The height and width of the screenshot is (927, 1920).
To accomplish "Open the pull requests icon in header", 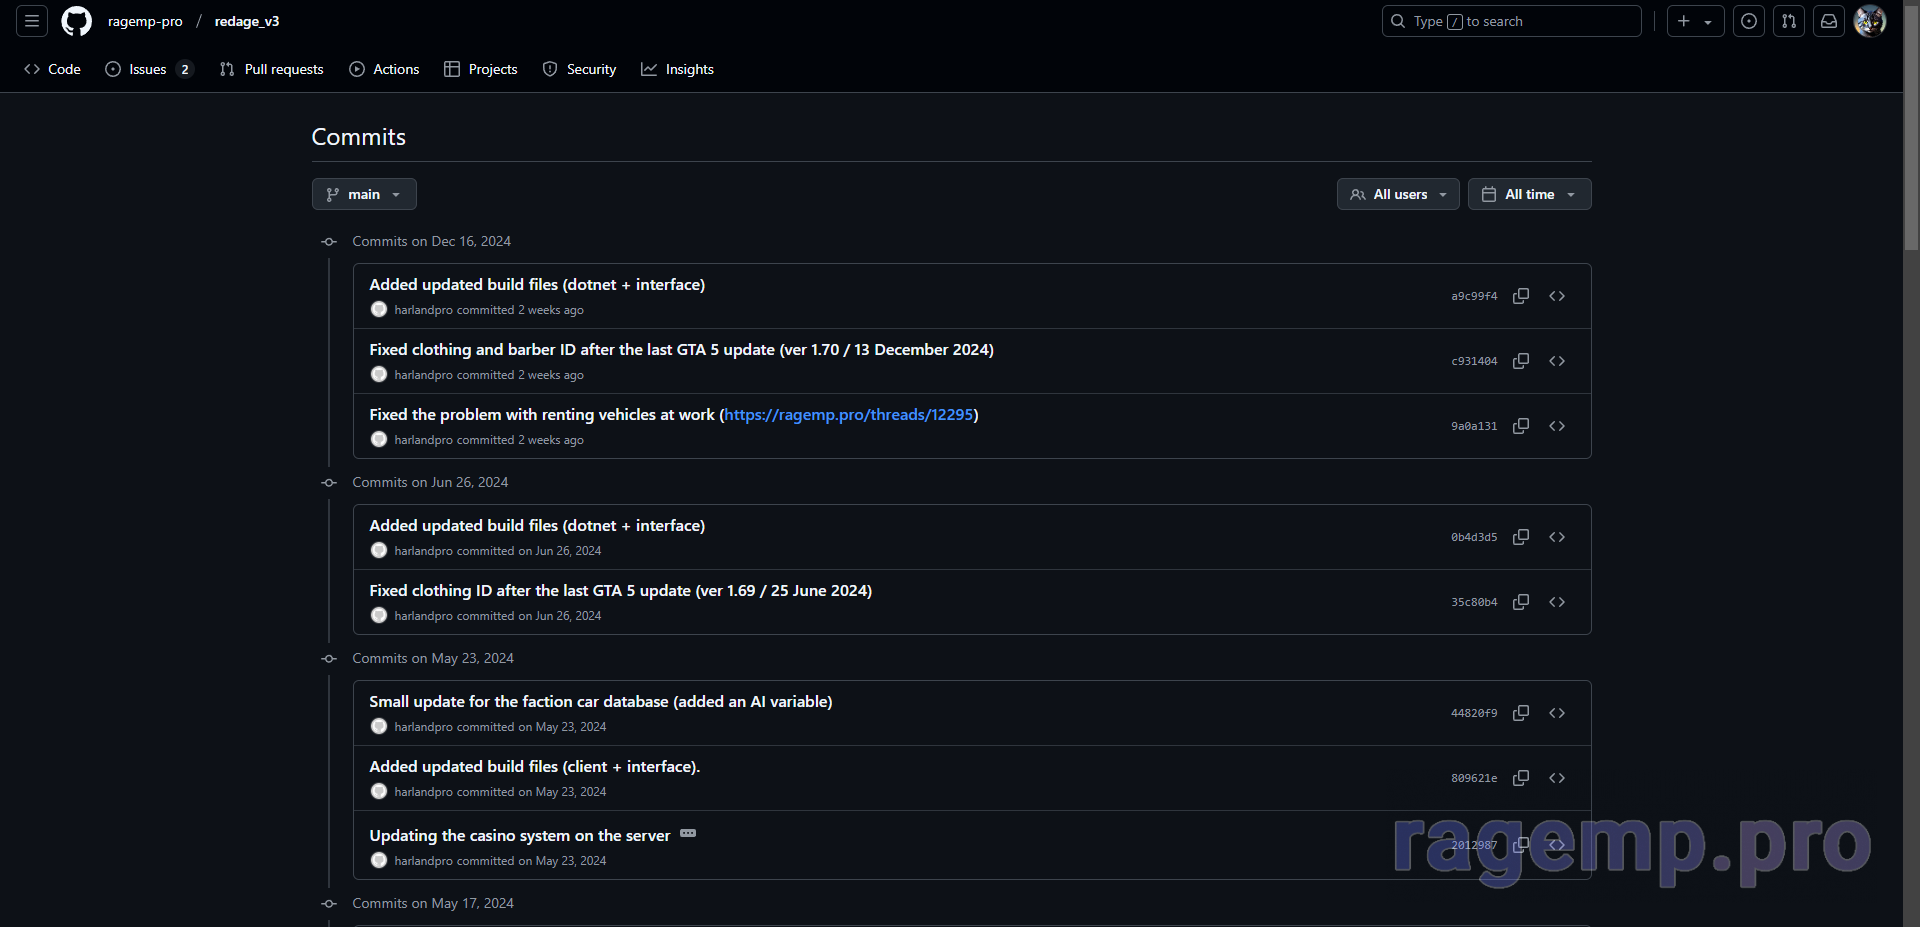I will (1789, 21).
